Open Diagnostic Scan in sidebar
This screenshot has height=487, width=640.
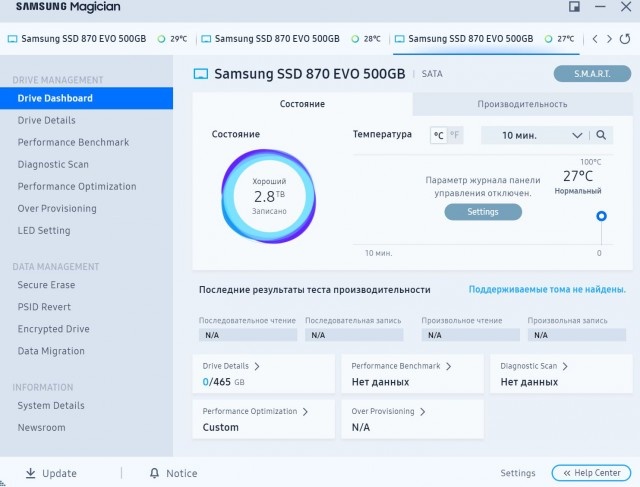87,164
